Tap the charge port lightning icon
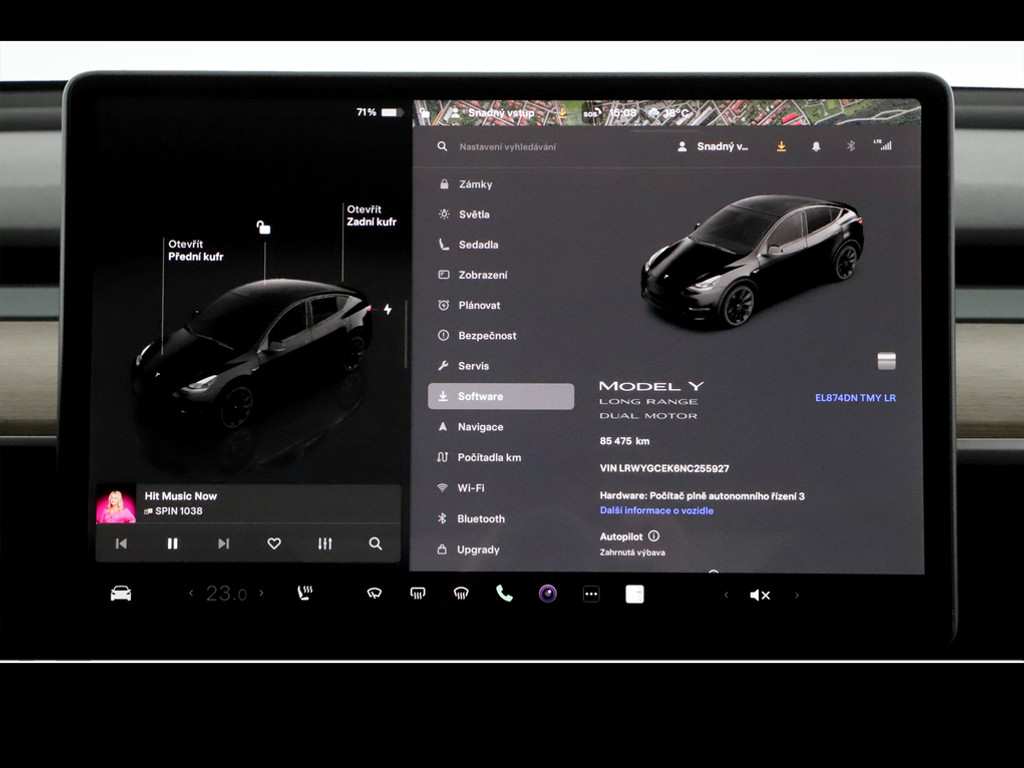 (388, 309)
